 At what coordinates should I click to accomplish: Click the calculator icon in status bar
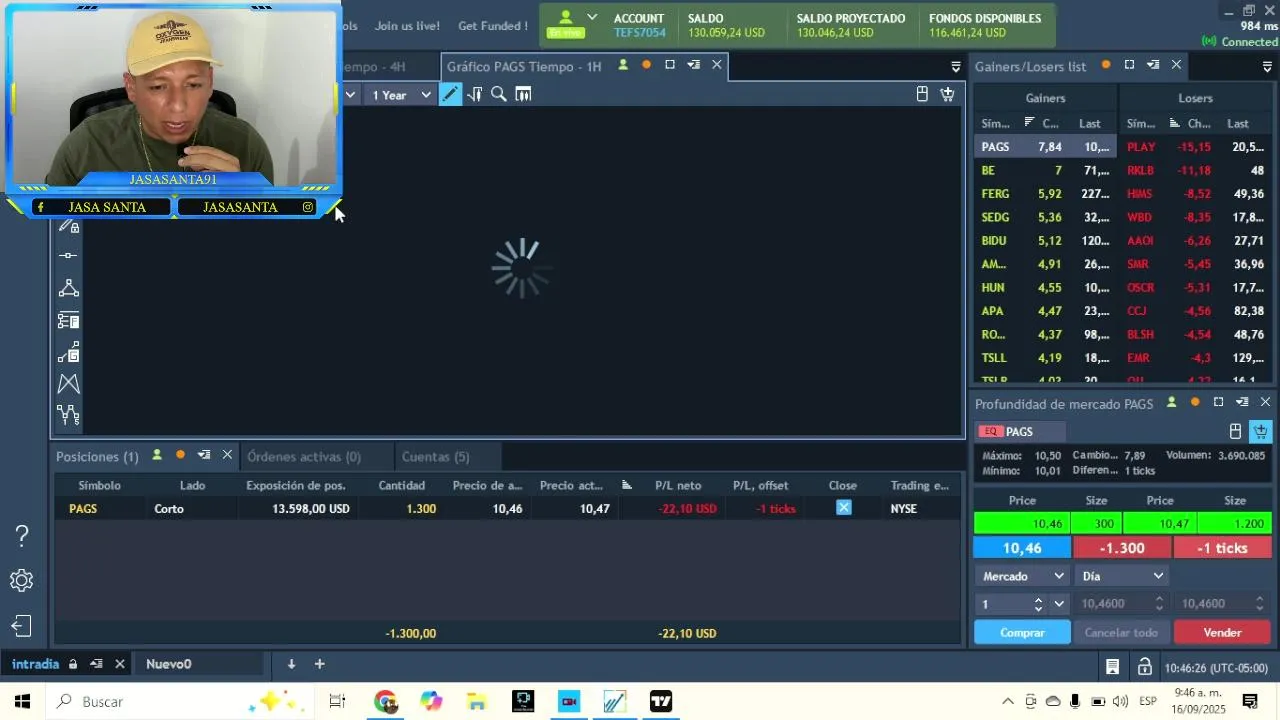[1112, 667]
